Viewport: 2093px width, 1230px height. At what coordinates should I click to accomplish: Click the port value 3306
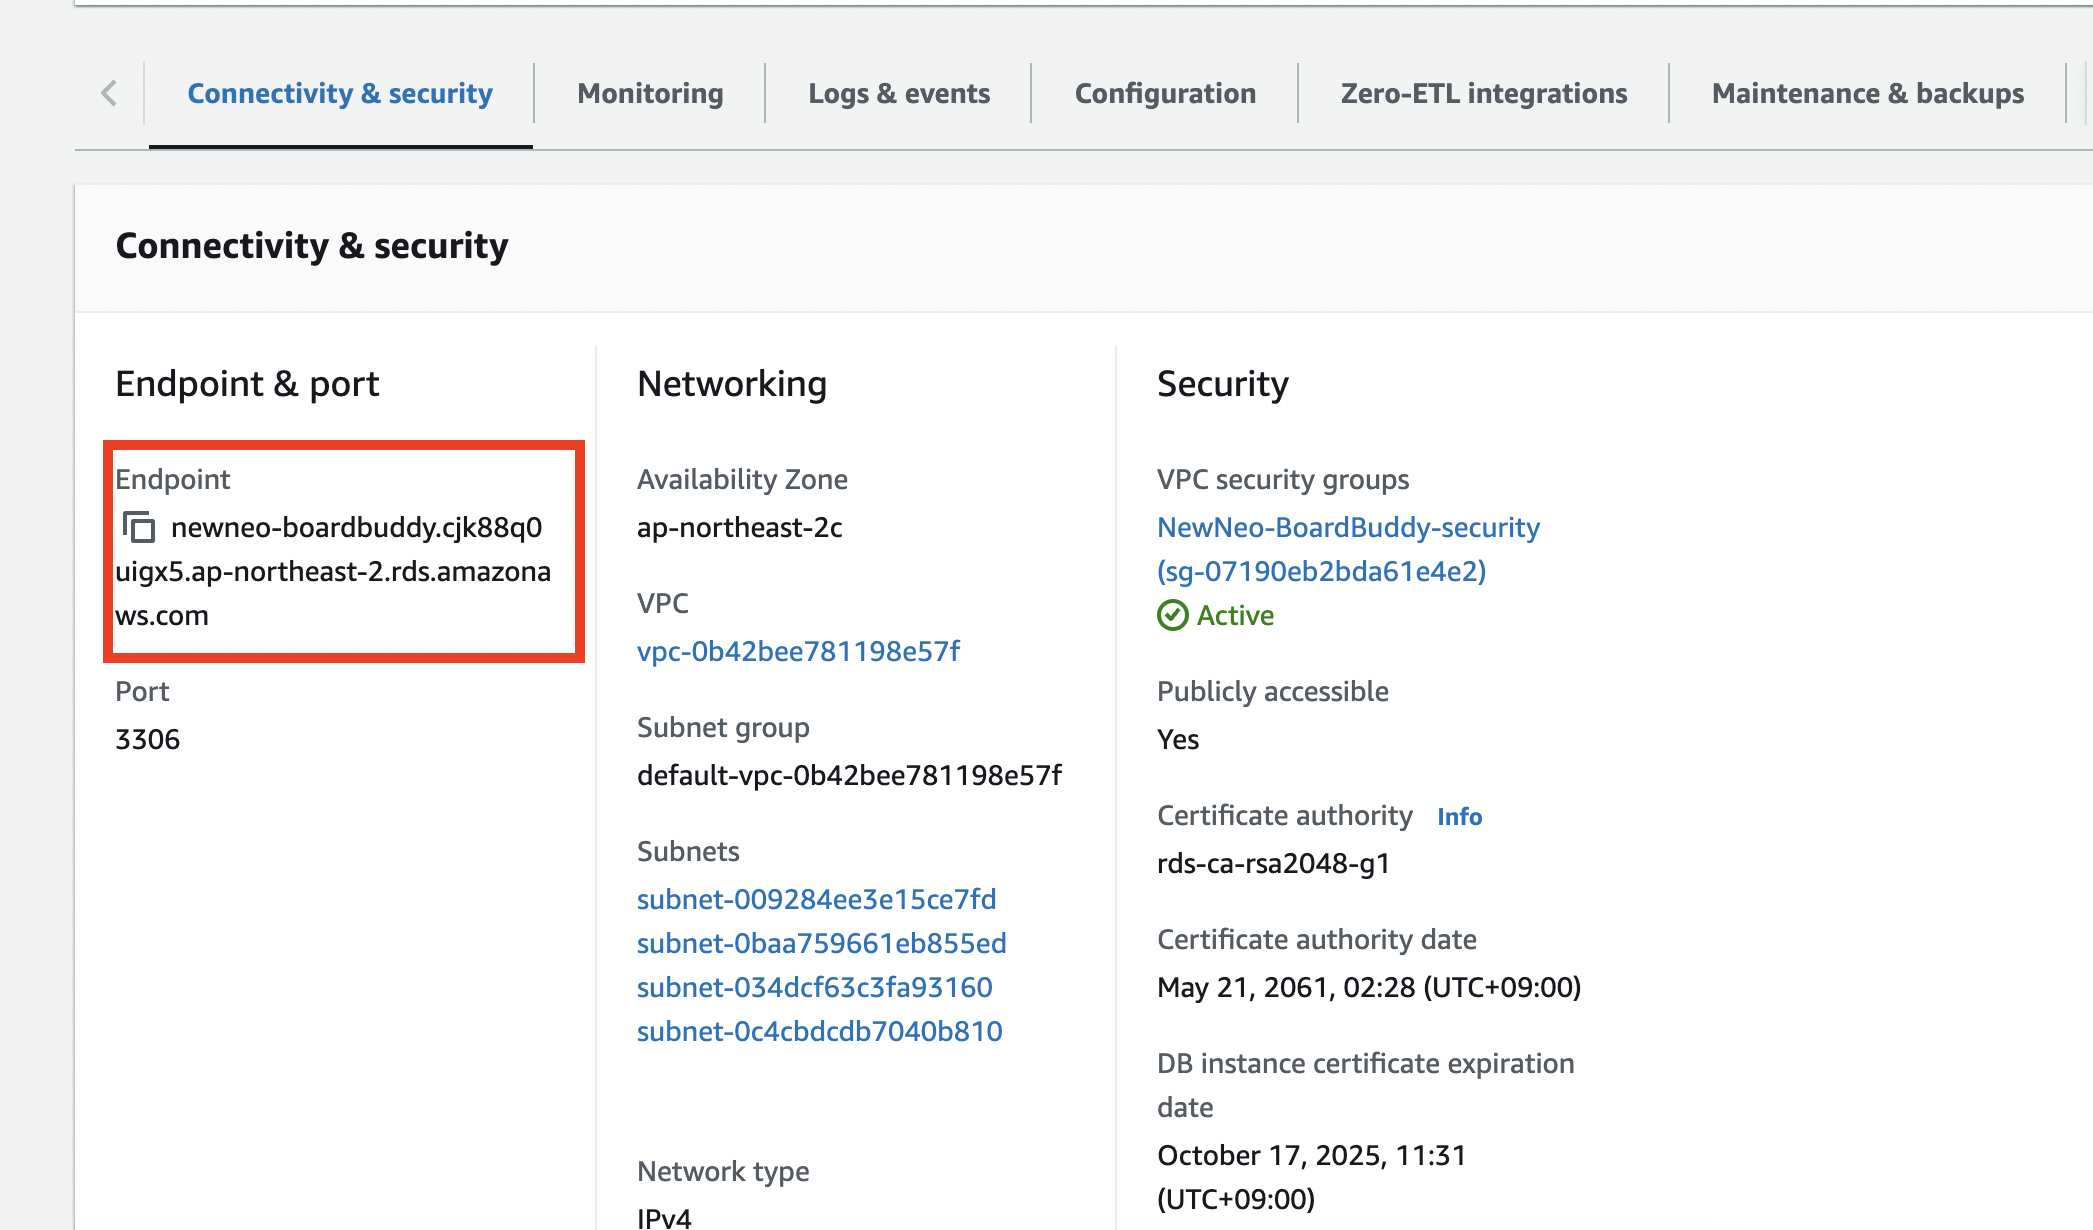tap(148, 739)
